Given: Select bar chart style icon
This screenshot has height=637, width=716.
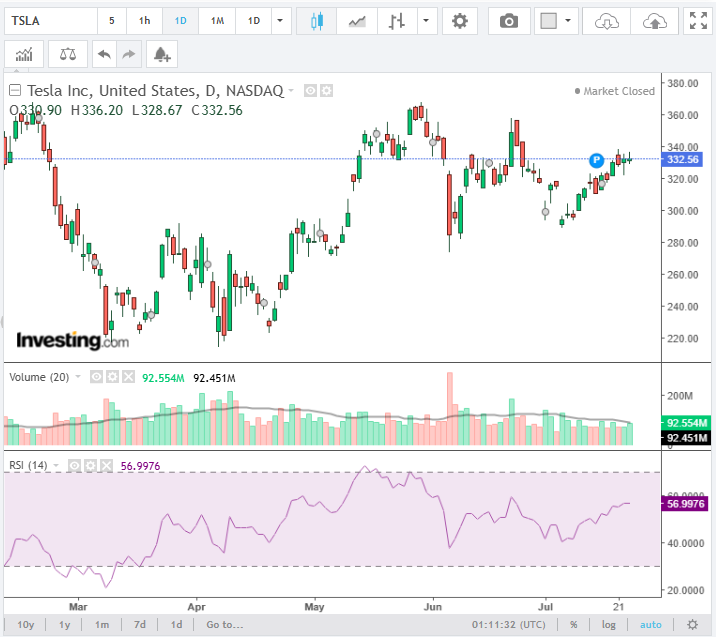Looking at the screenshot, I should (397, 21).
